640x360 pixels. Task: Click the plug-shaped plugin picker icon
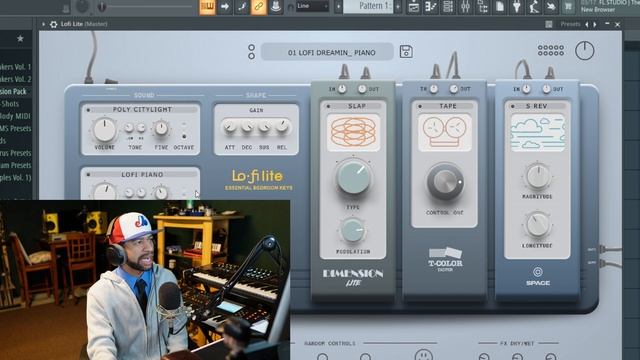[517, 7]
